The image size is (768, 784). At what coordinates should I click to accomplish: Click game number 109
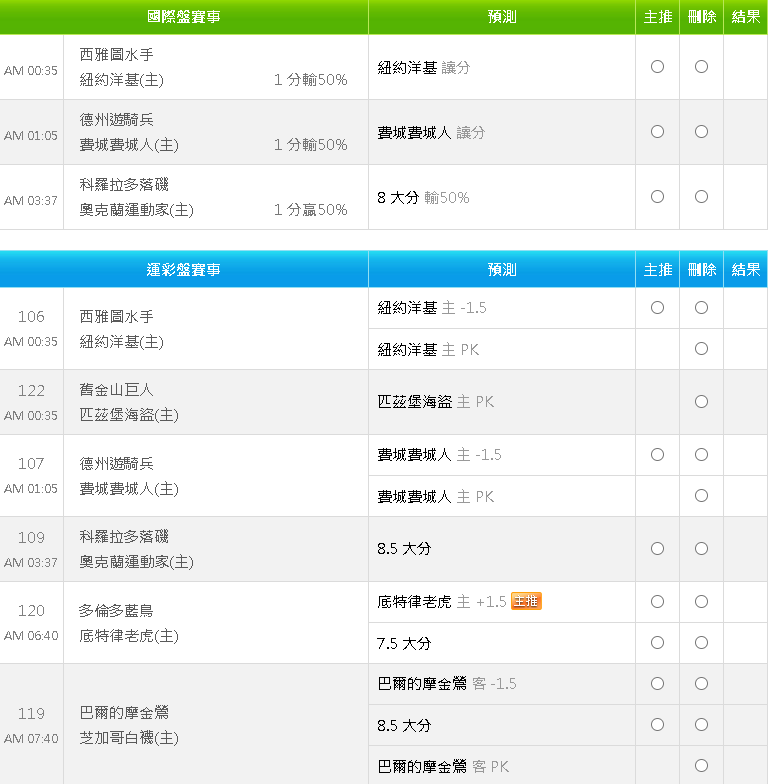coord(31,538)
